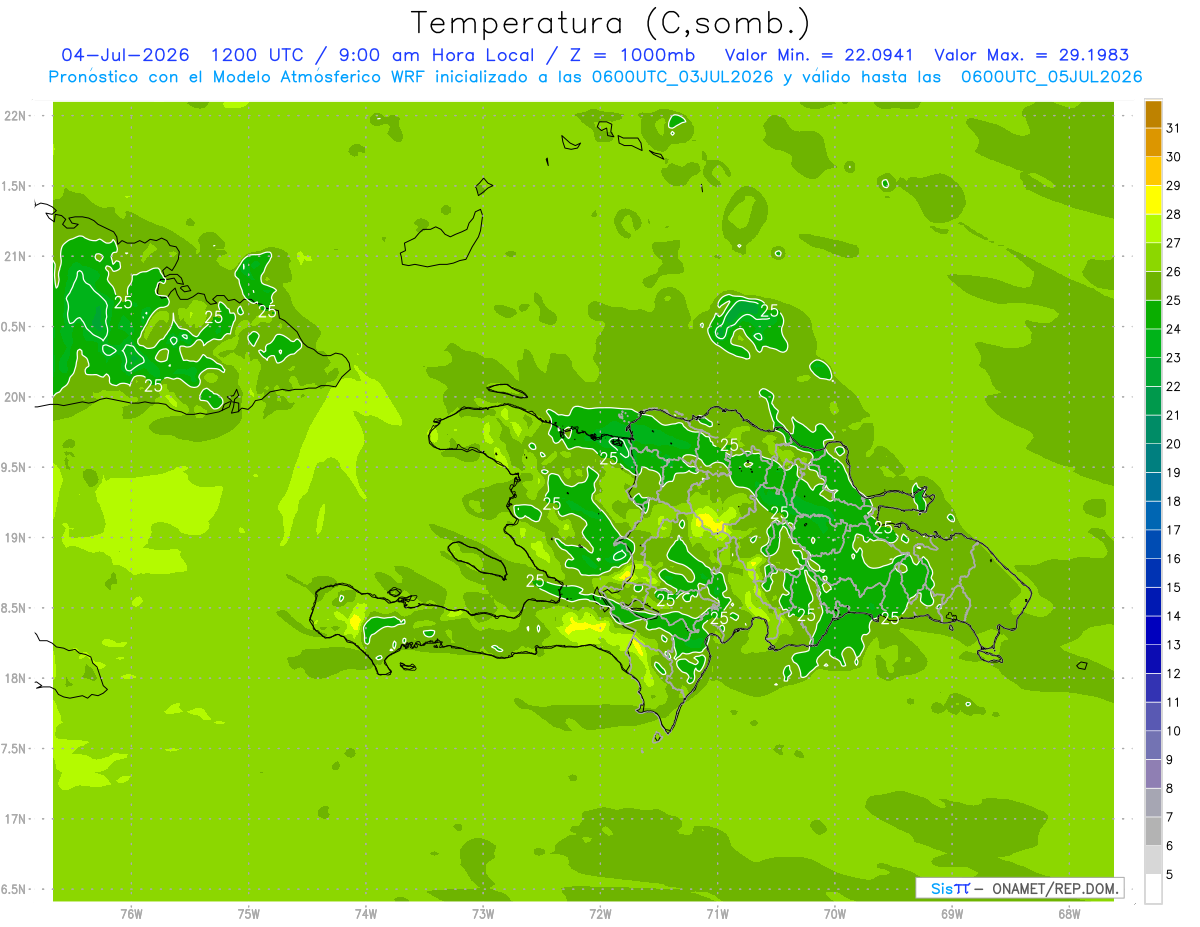Click the '20N' latitude axis label
The width and height of the screenshot is (1200, 927).
(14, 398)
